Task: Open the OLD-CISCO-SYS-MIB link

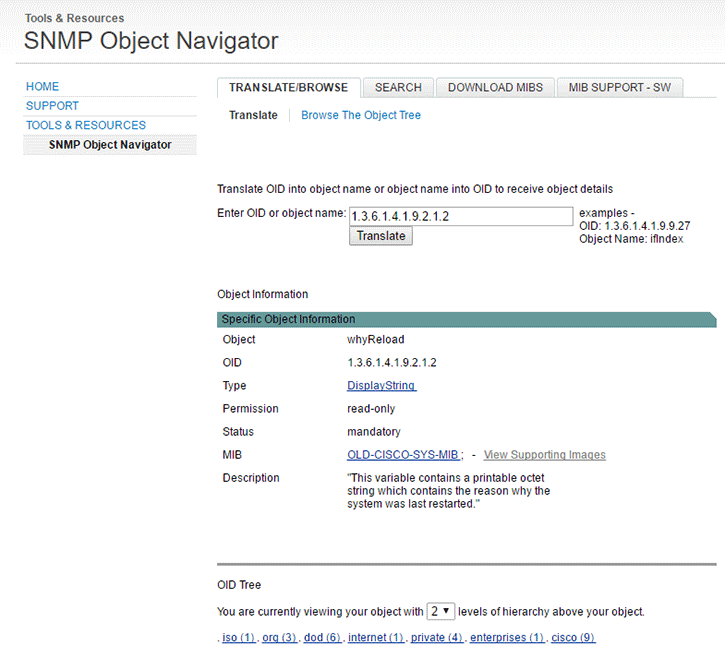Action: [x=404, y=455]
